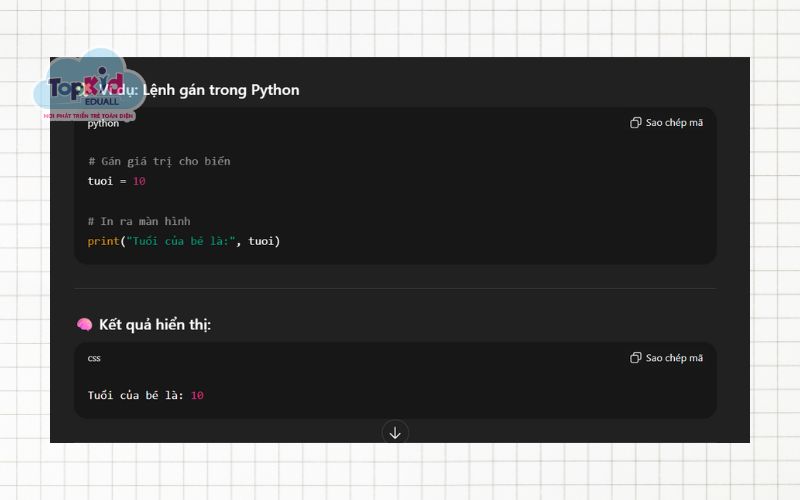800x500 pixels.
Task: Click the 'css' language label
Action: coord(94,358)
